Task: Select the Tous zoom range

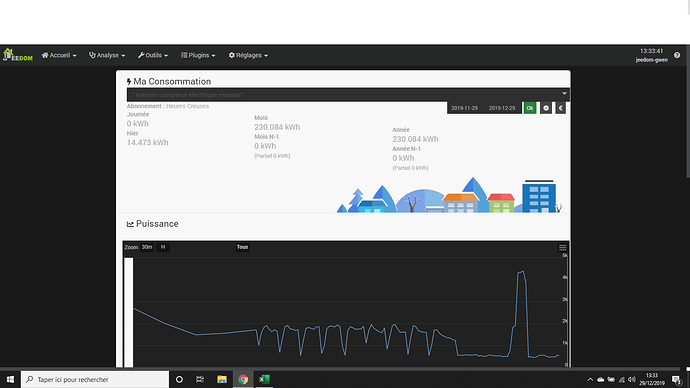Action: [242, 247]
